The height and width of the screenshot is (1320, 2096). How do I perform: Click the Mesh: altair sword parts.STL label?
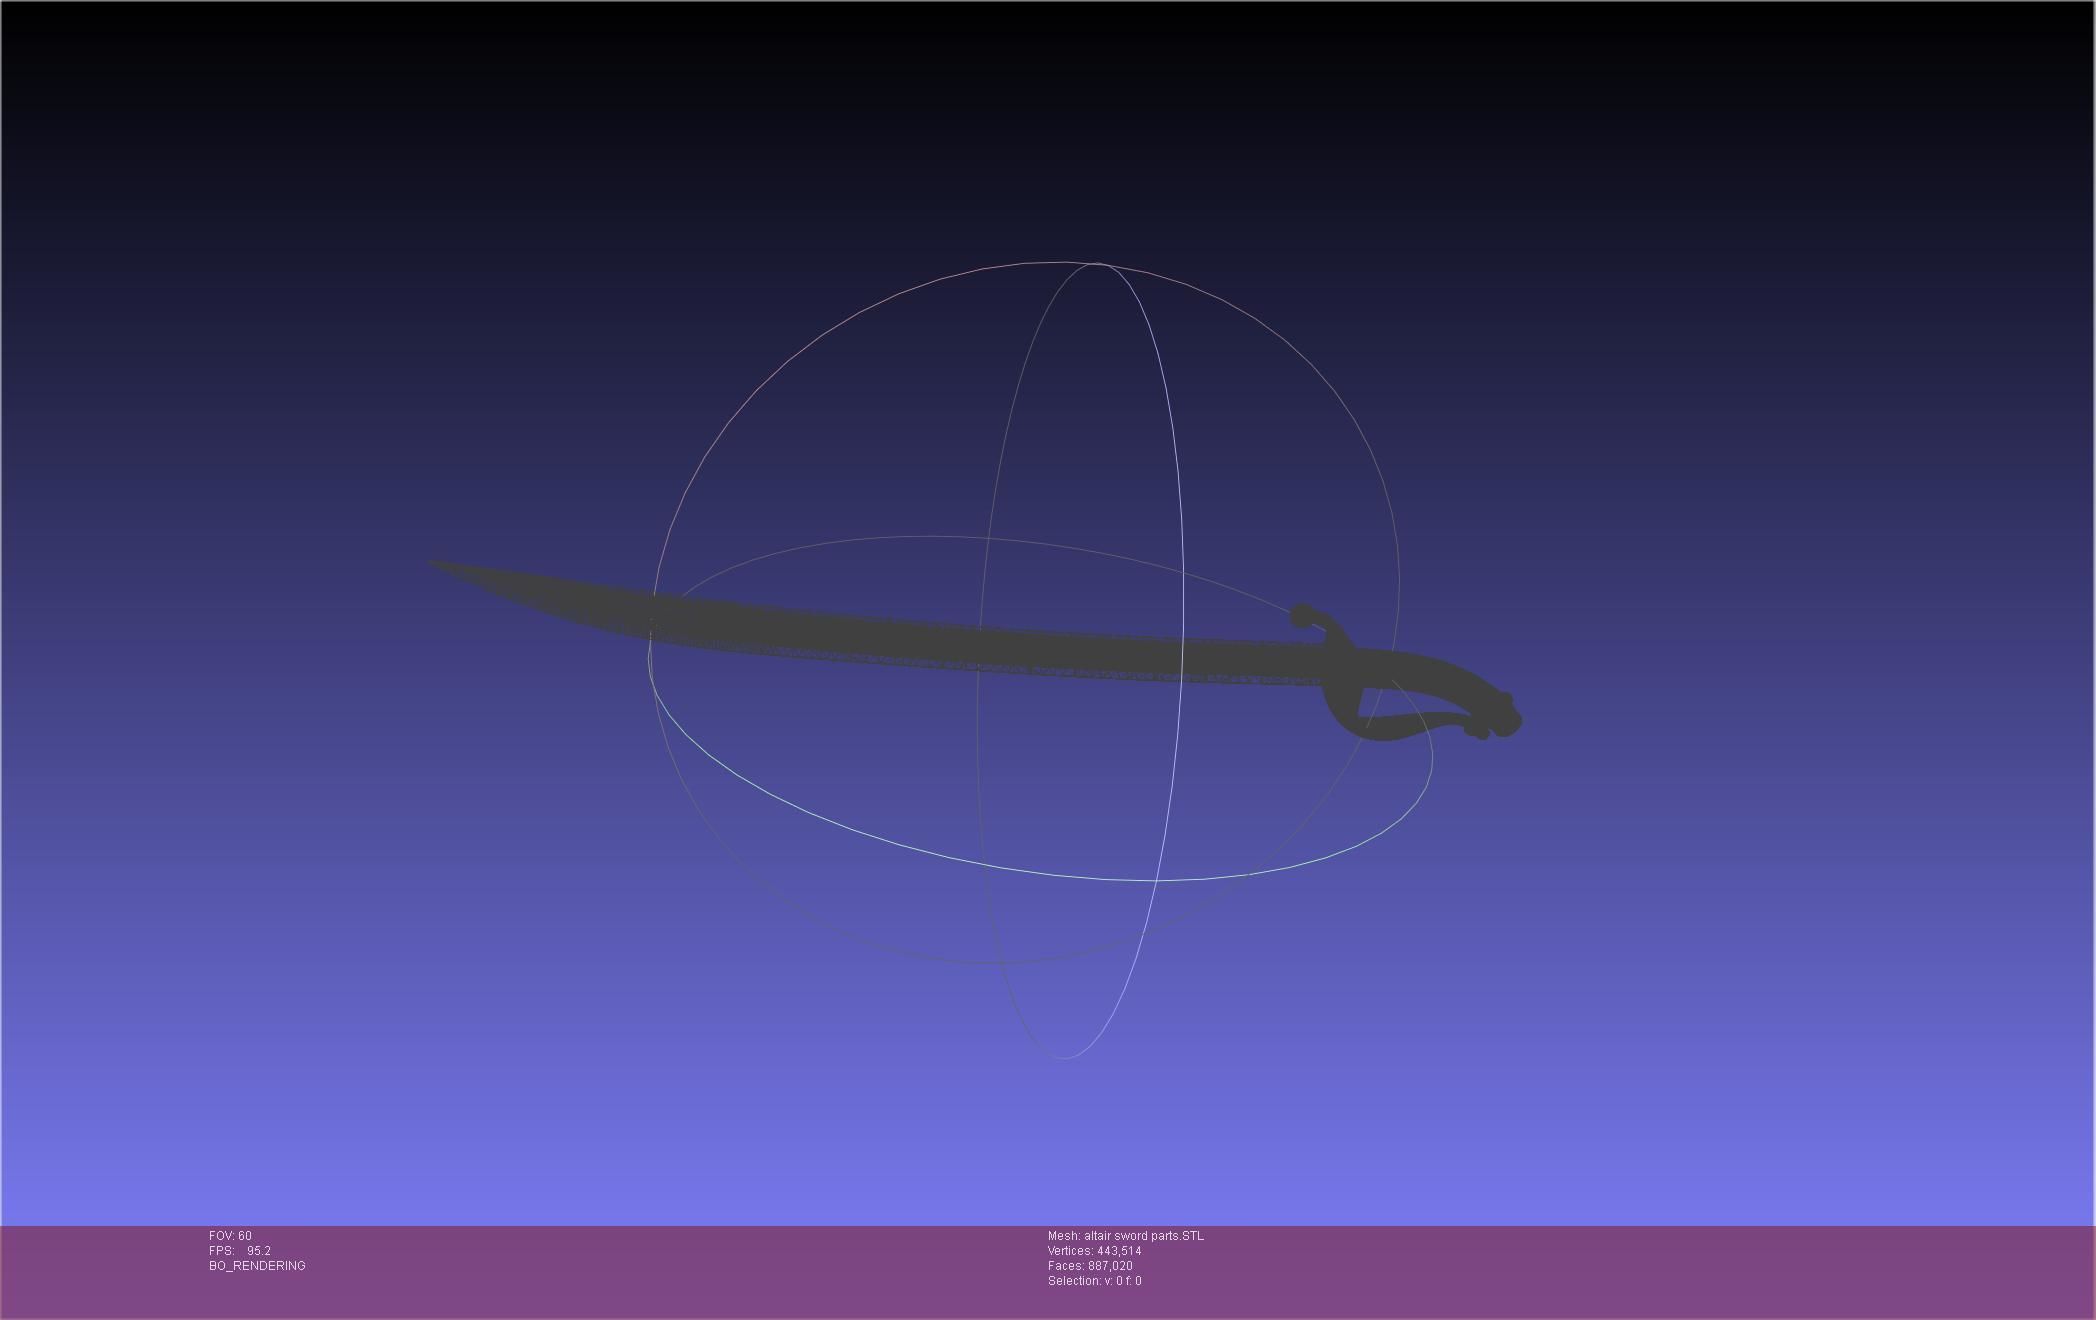(1126, 1236)
